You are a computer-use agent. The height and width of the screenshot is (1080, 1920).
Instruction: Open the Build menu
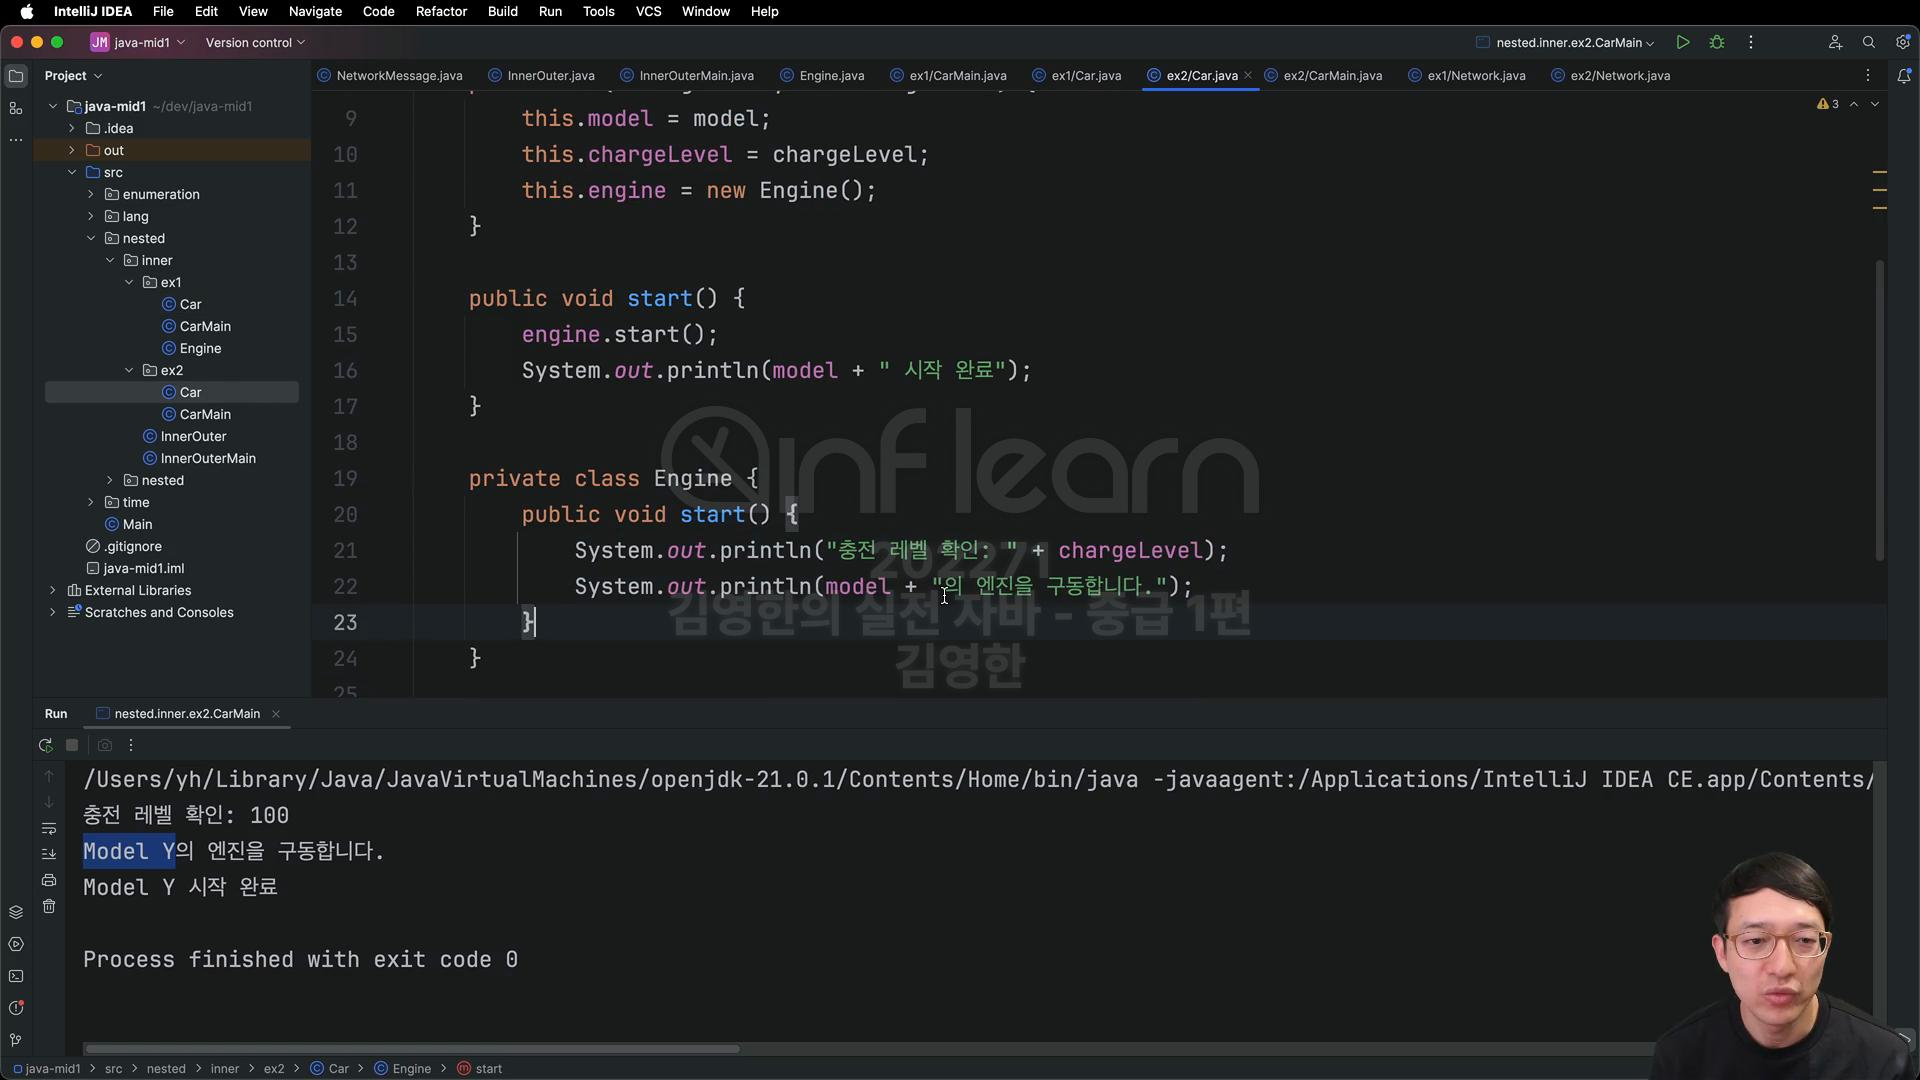coord(502,12)
